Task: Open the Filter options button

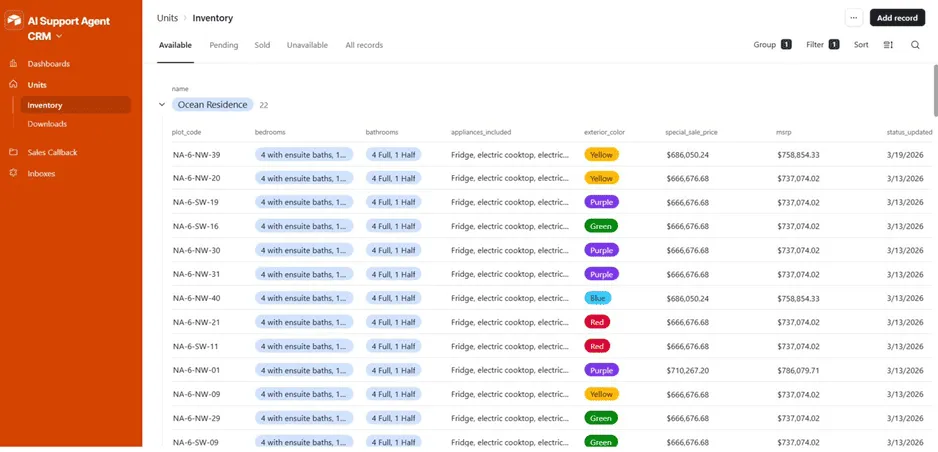Action: 823,45
